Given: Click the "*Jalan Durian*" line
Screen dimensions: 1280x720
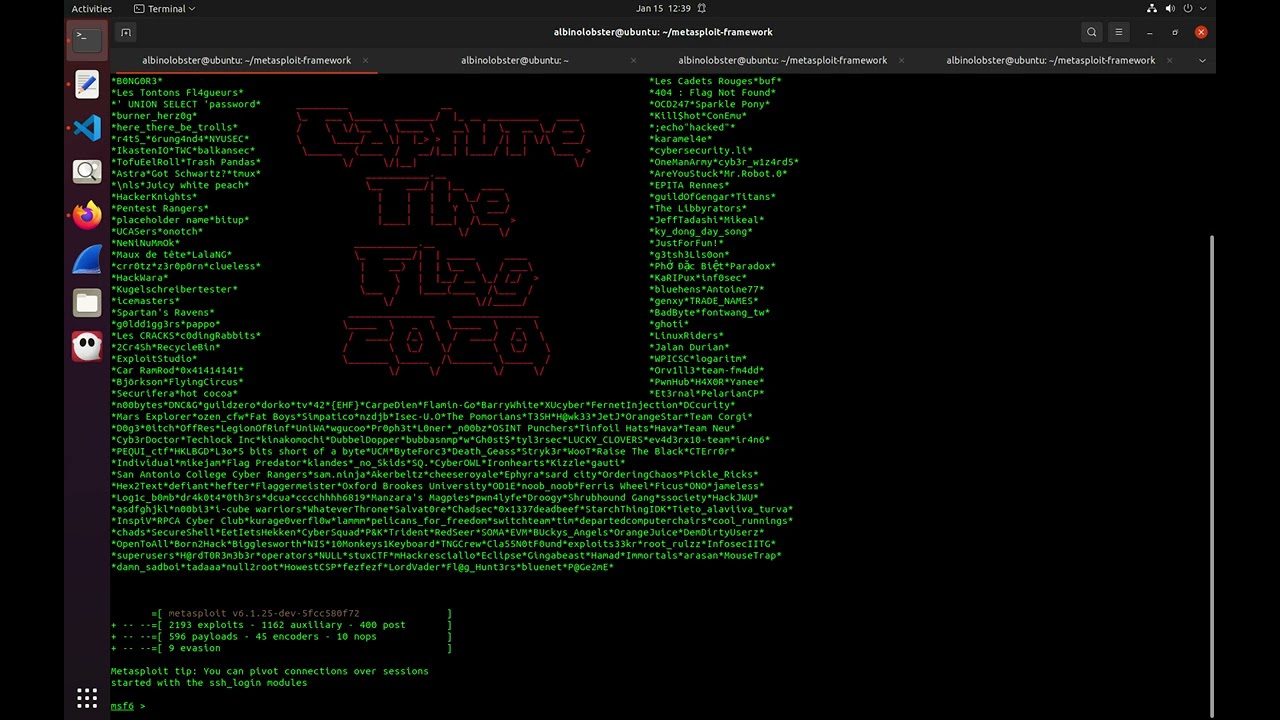Looking at the screenshot, I should tap(690, 348).
